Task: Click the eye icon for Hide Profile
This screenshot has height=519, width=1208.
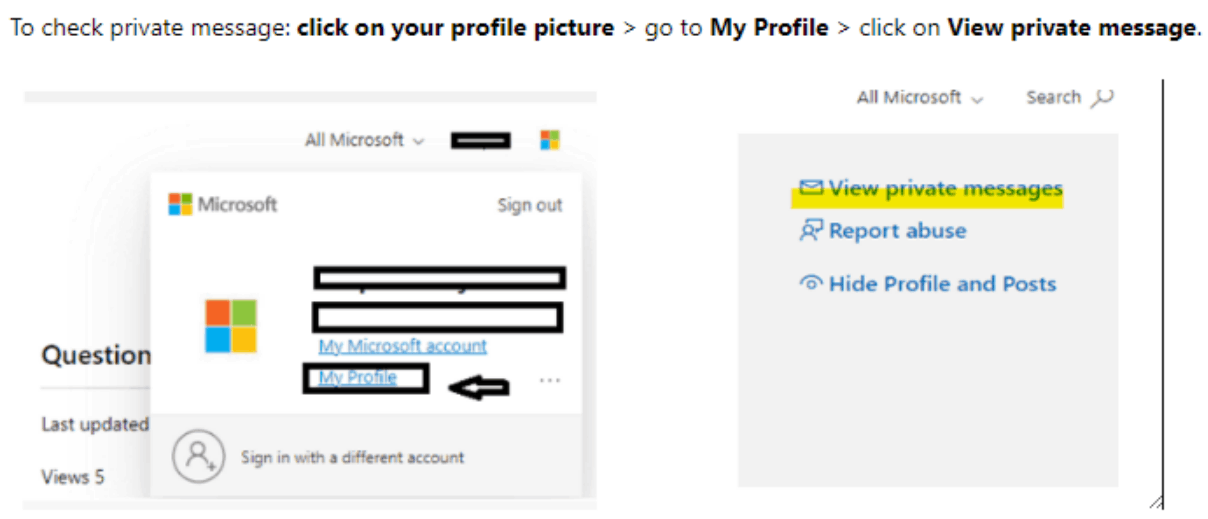Action: pyautogui.click(x=810, y=284)
